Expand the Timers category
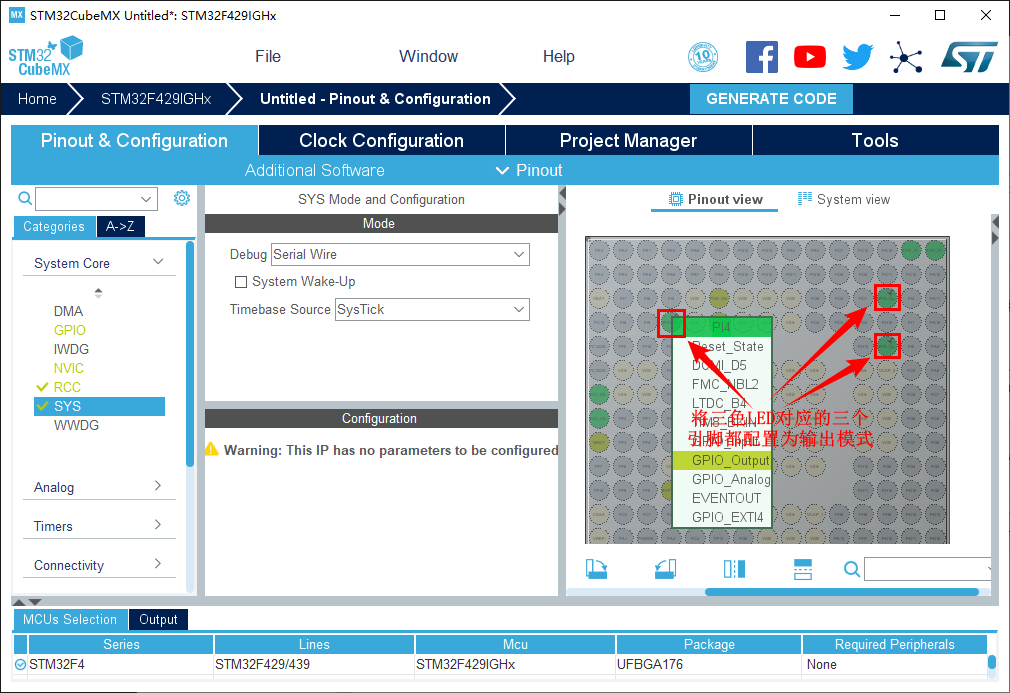Screen dimensions: 1010x693 (x=98, y=526)
